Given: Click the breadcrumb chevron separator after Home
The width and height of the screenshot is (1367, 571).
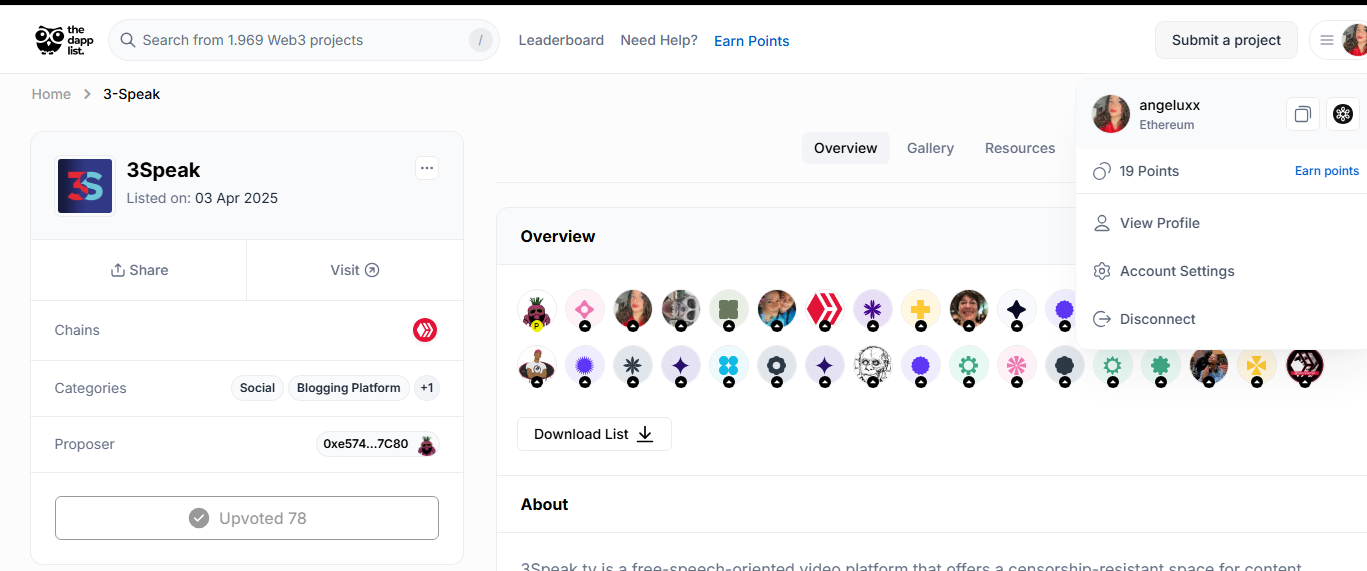Looking at the screenshot, I should [87, 94].
